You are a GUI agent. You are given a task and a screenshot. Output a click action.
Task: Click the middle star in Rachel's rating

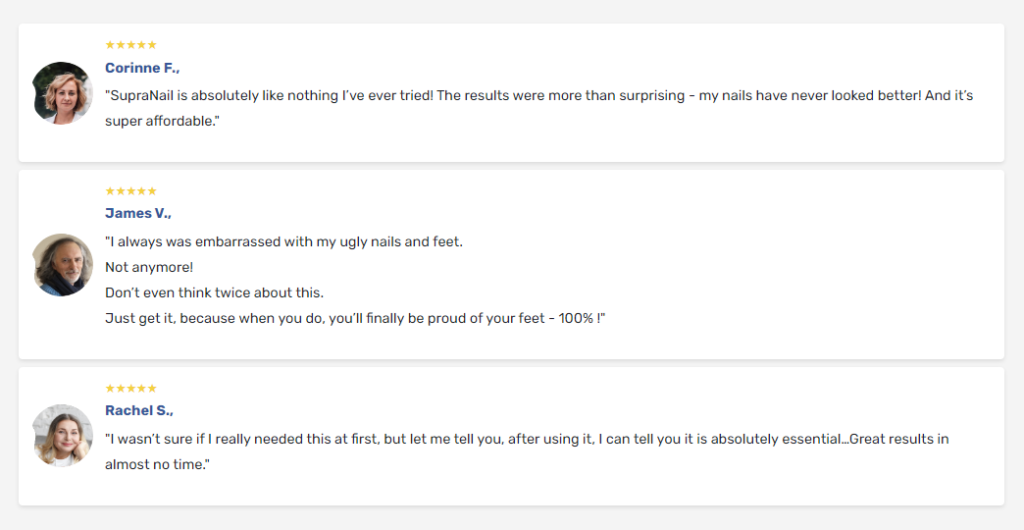[x=131, y=388]
